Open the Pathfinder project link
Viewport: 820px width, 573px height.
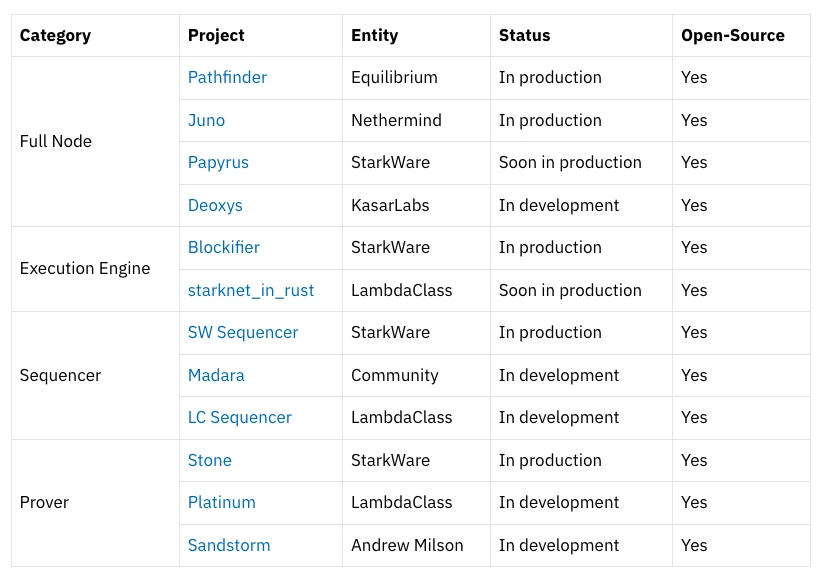click(227, 77)
